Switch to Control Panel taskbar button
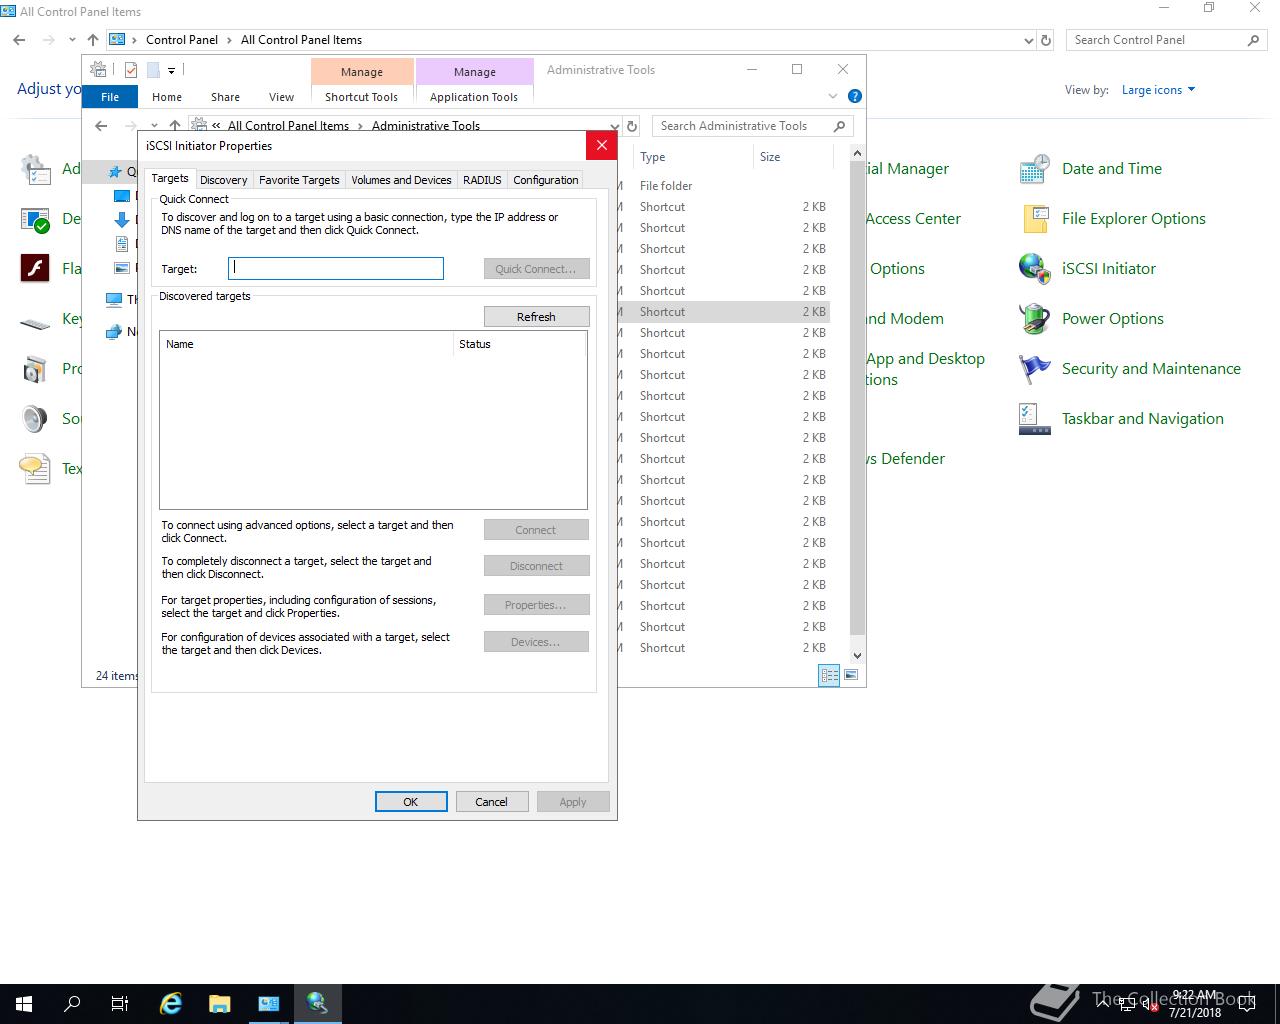Viewport: 1280px width, 1024px height. tap(268, 1004)
